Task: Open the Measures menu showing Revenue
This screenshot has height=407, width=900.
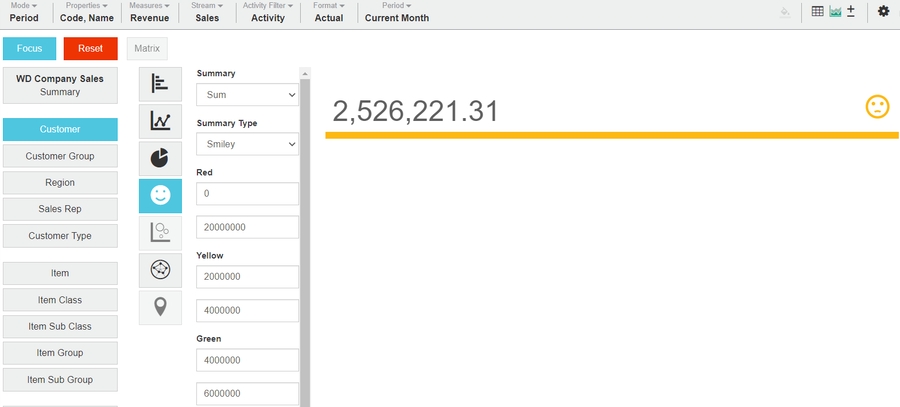Action: pyautogui.click(x=149, y=13)
